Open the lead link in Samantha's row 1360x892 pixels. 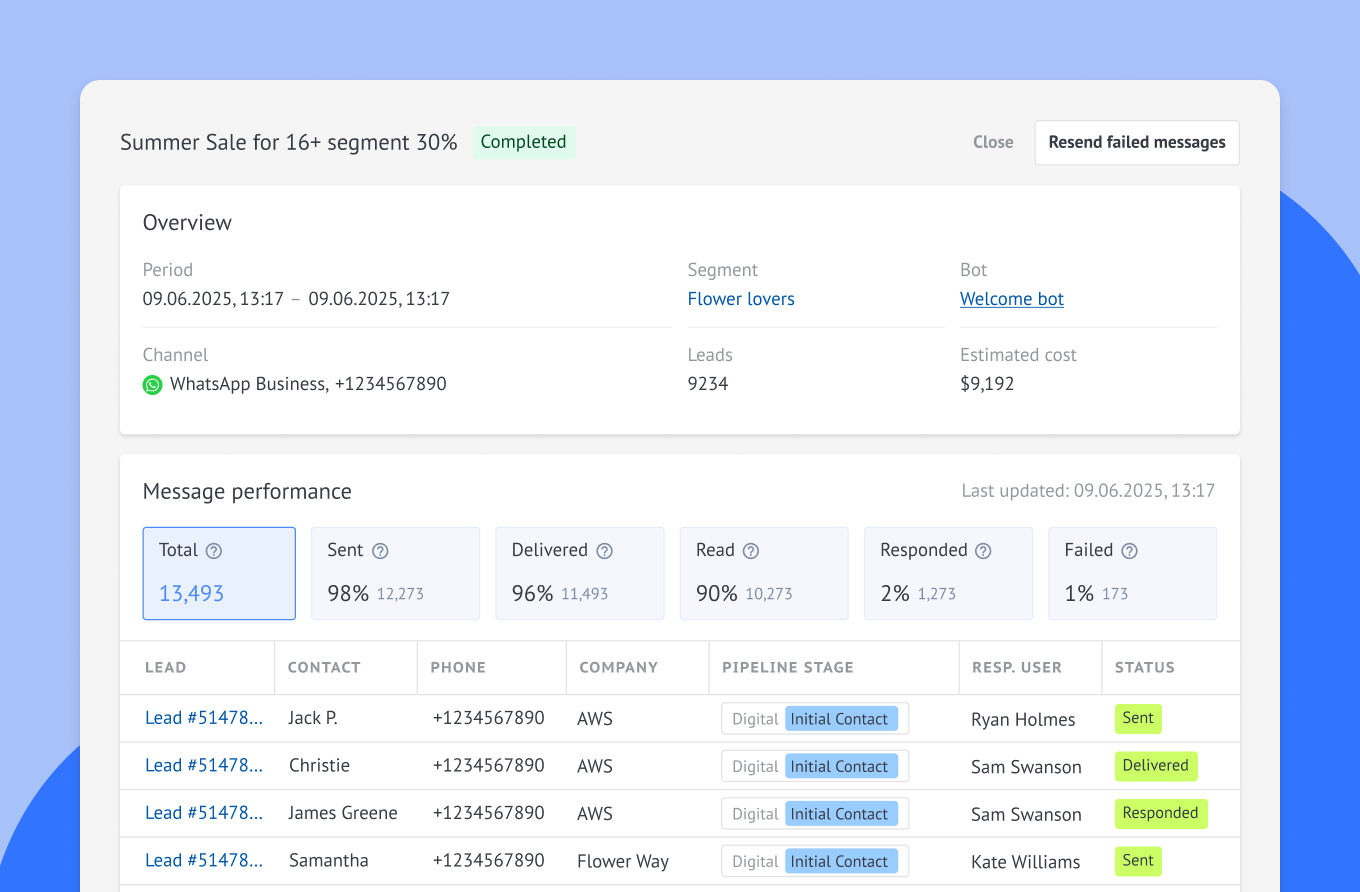point(204,860)
